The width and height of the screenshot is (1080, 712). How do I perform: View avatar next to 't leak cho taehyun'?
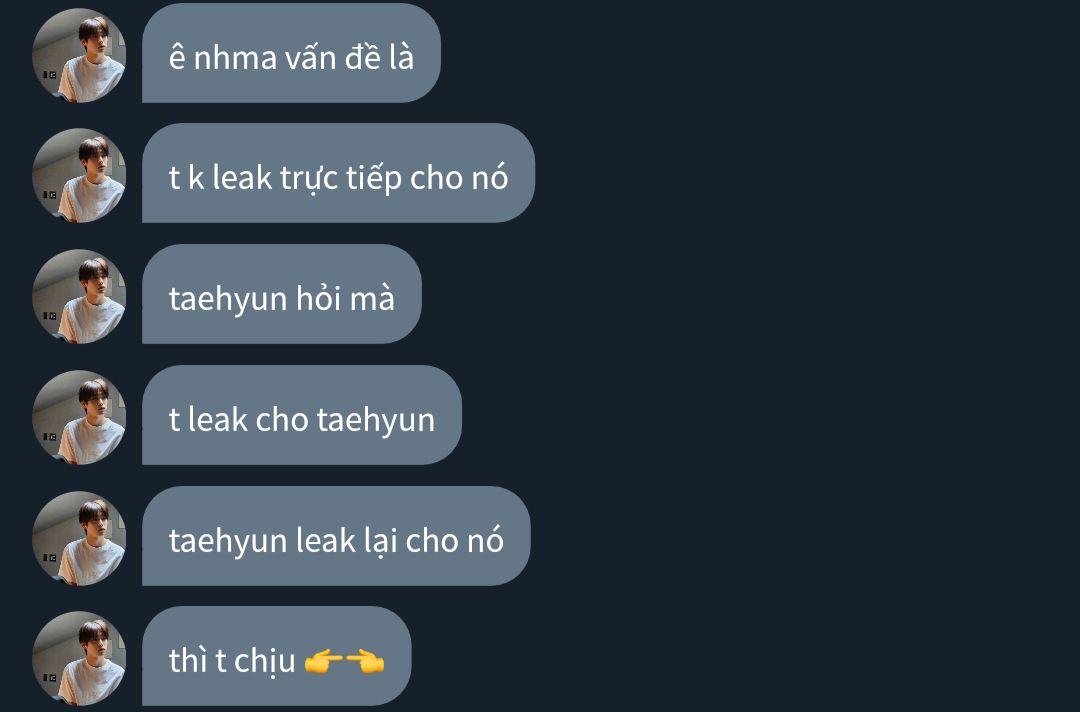[79, 418]
